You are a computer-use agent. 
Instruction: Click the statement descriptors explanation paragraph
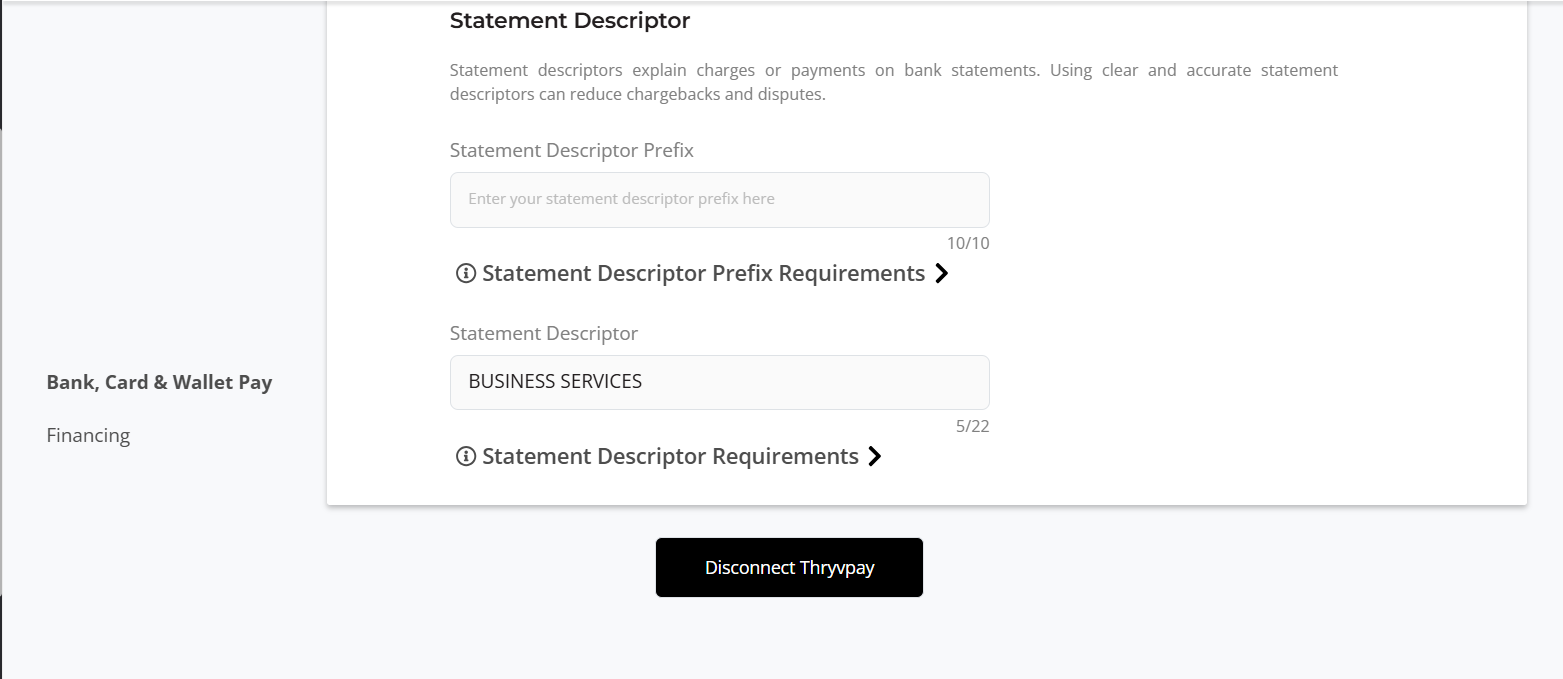894,83
